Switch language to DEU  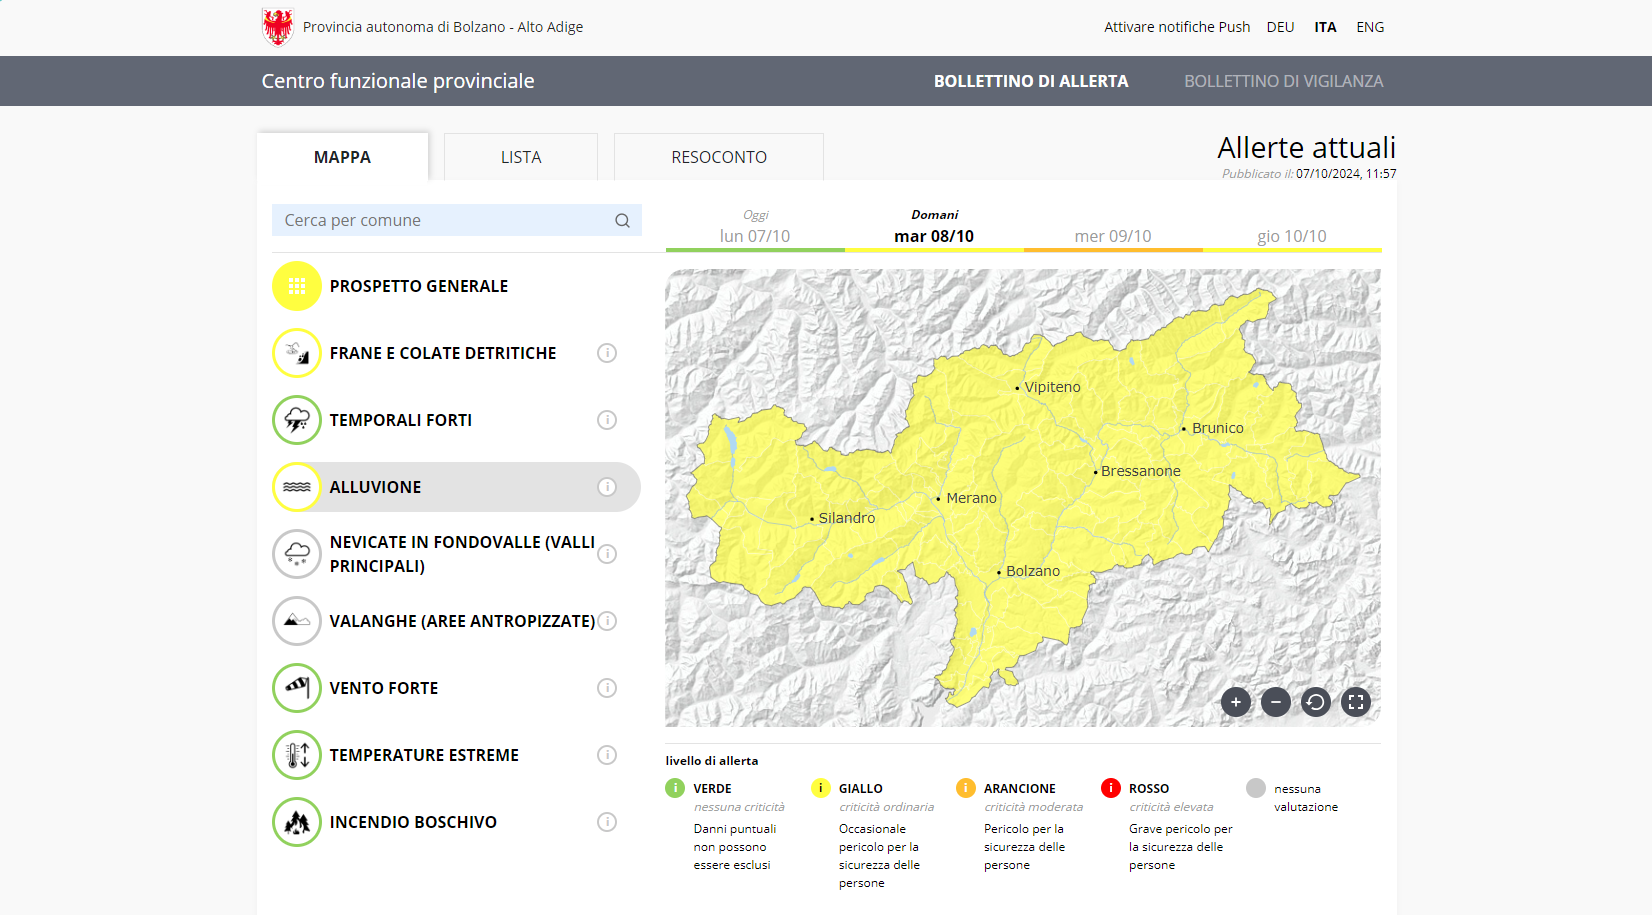tap(1280, 27)
